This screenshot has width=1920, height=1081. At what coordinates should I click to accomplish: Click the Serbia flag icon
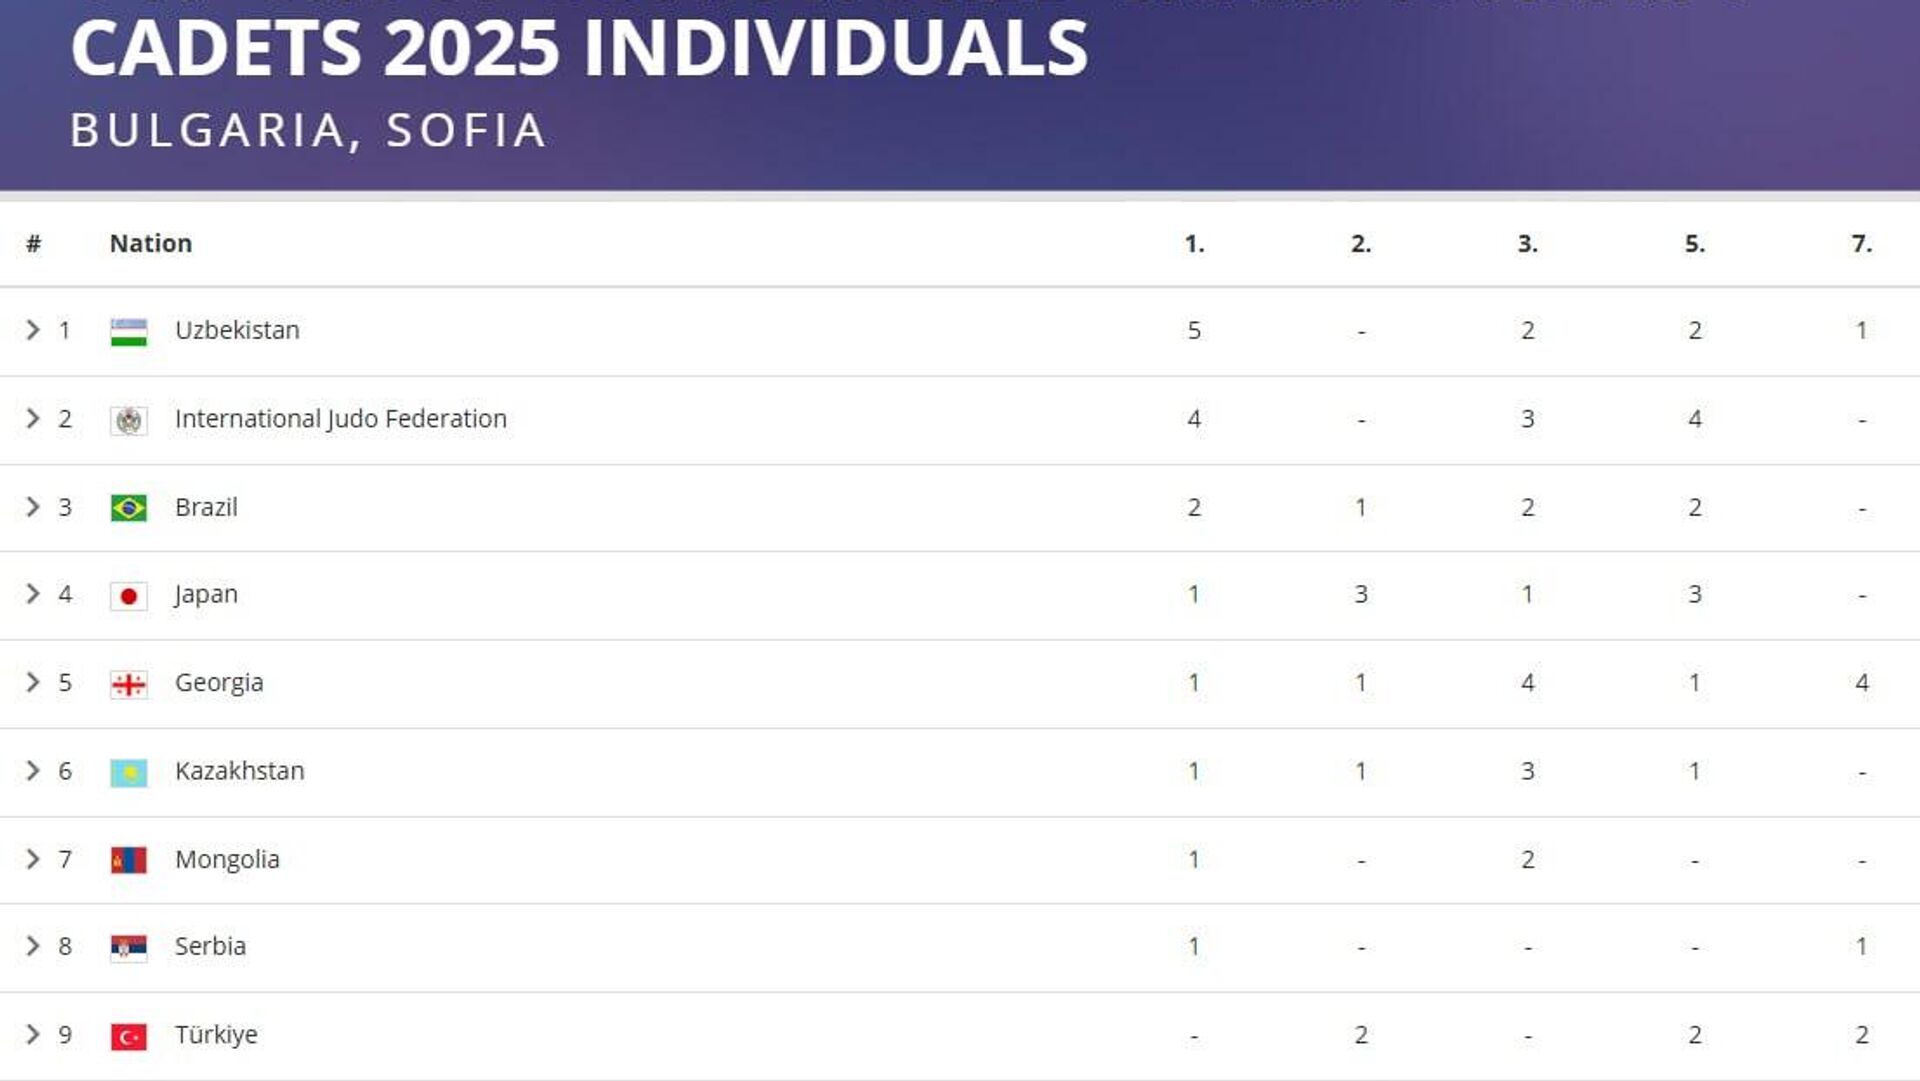click(x=128, y=947)
